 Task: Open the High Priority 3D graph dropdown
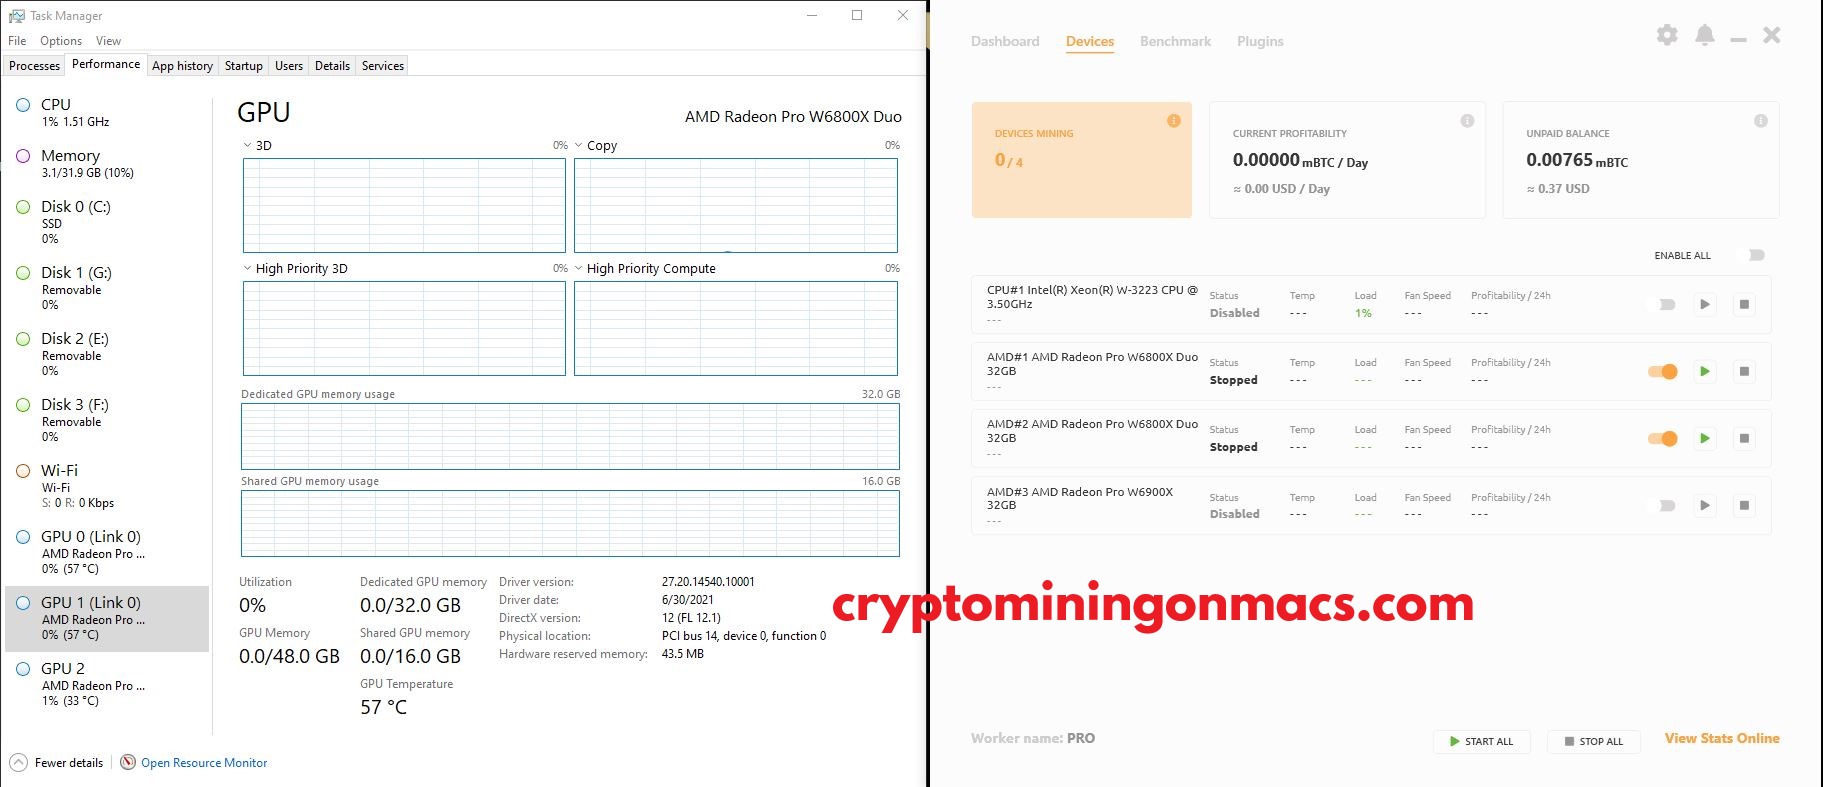[x=248, y=268]
